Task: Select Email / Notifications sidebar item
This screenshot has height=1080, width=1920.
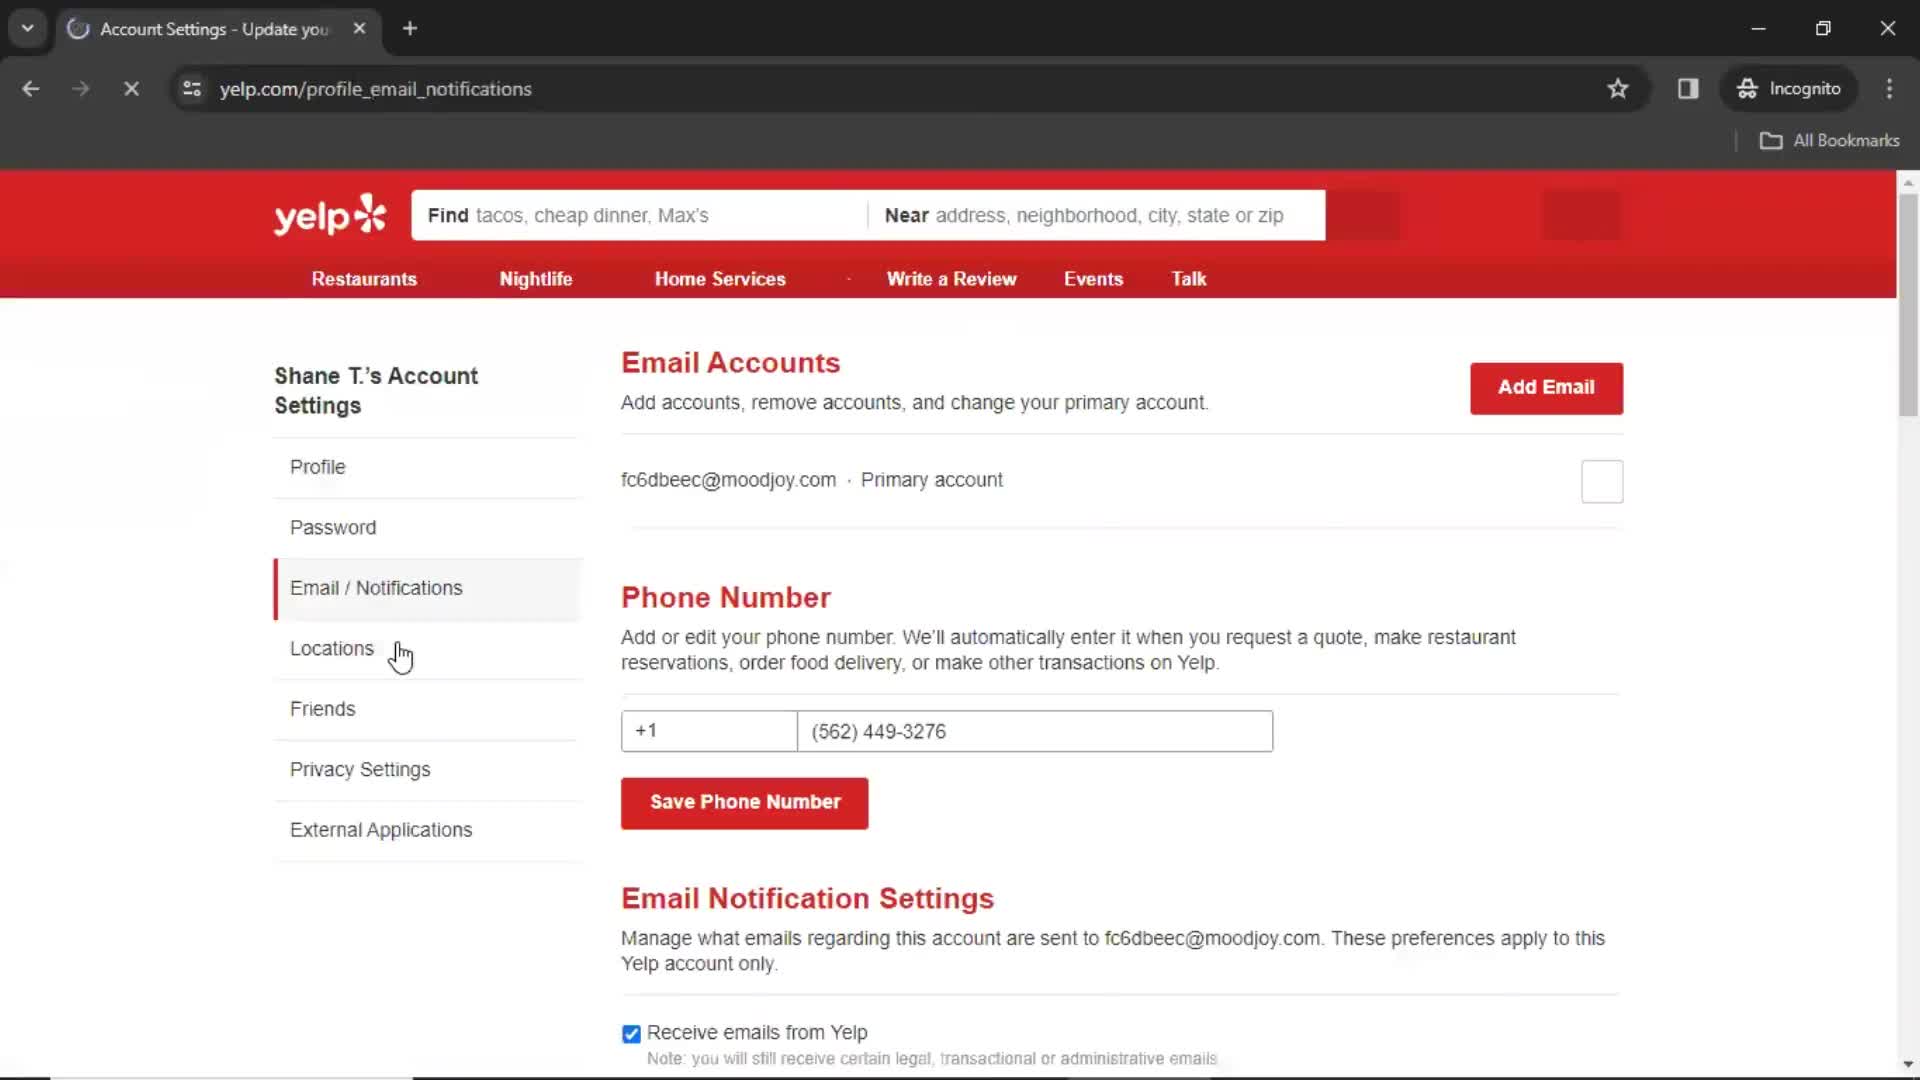Action: pyautogui.click(x=427, y=589)
